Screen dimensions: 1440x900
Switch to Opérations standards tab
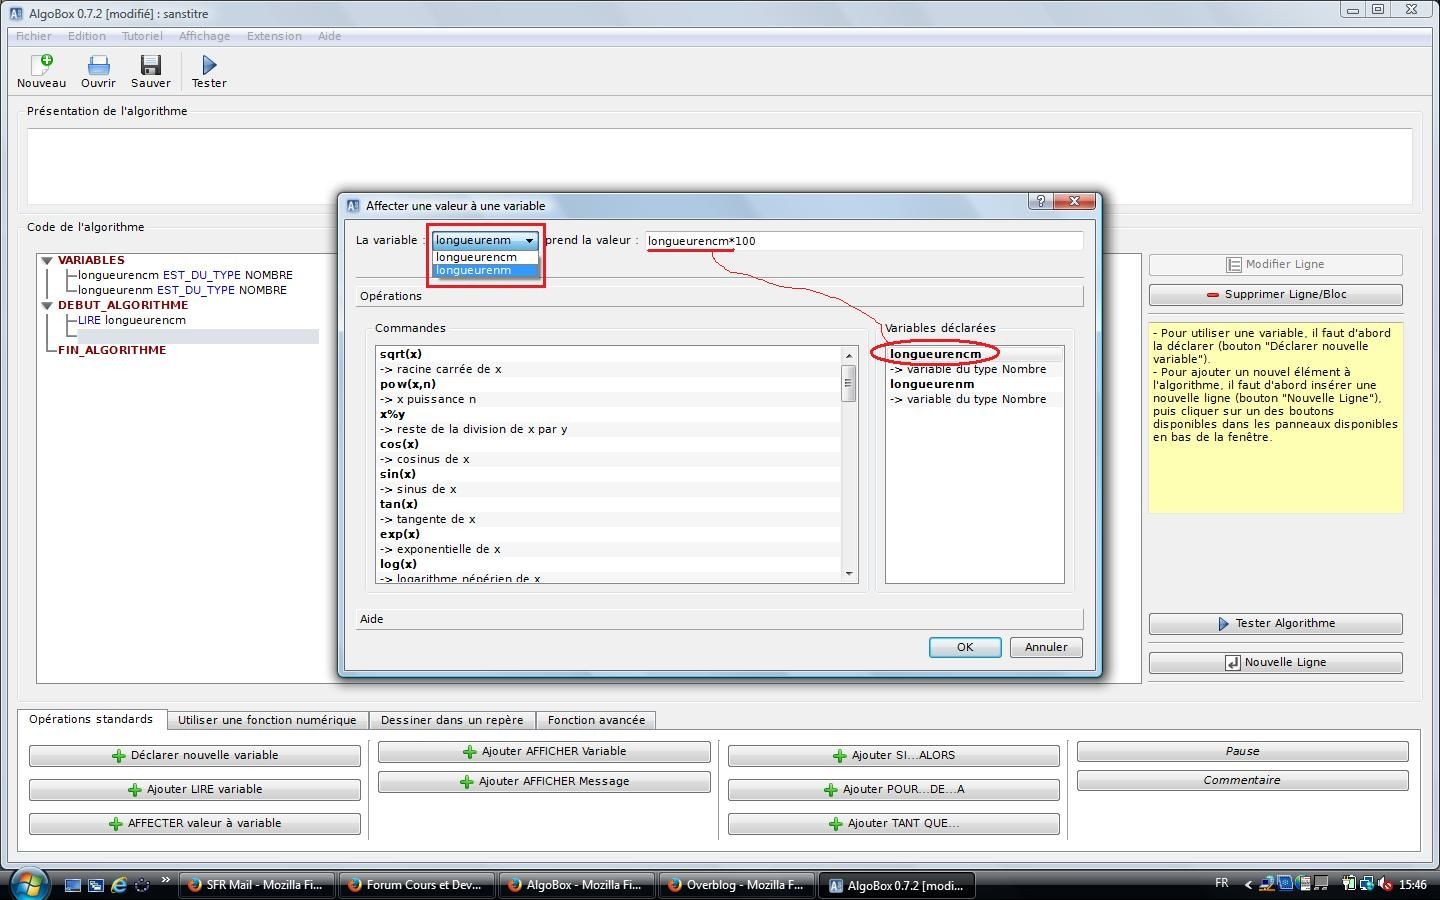tap(91, 719)
